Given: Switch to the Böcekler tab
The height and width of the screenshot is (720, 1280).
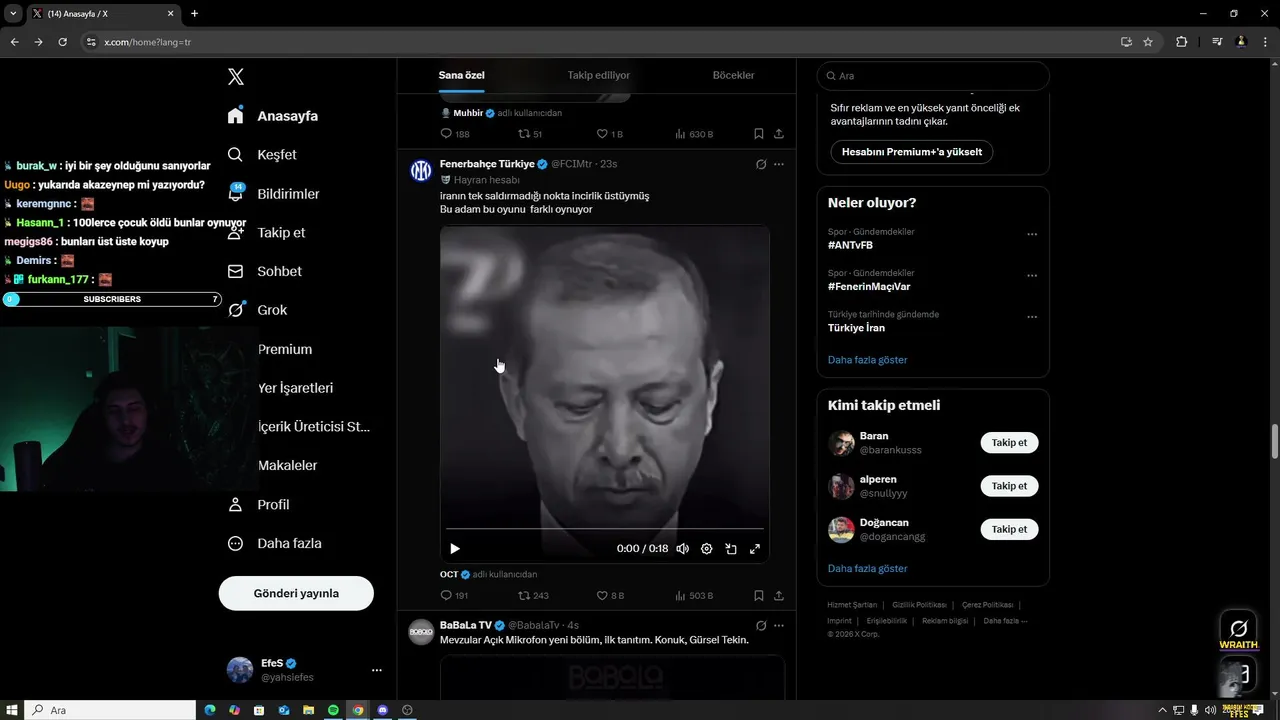Looking at the screenshot, I should [733, 75].
